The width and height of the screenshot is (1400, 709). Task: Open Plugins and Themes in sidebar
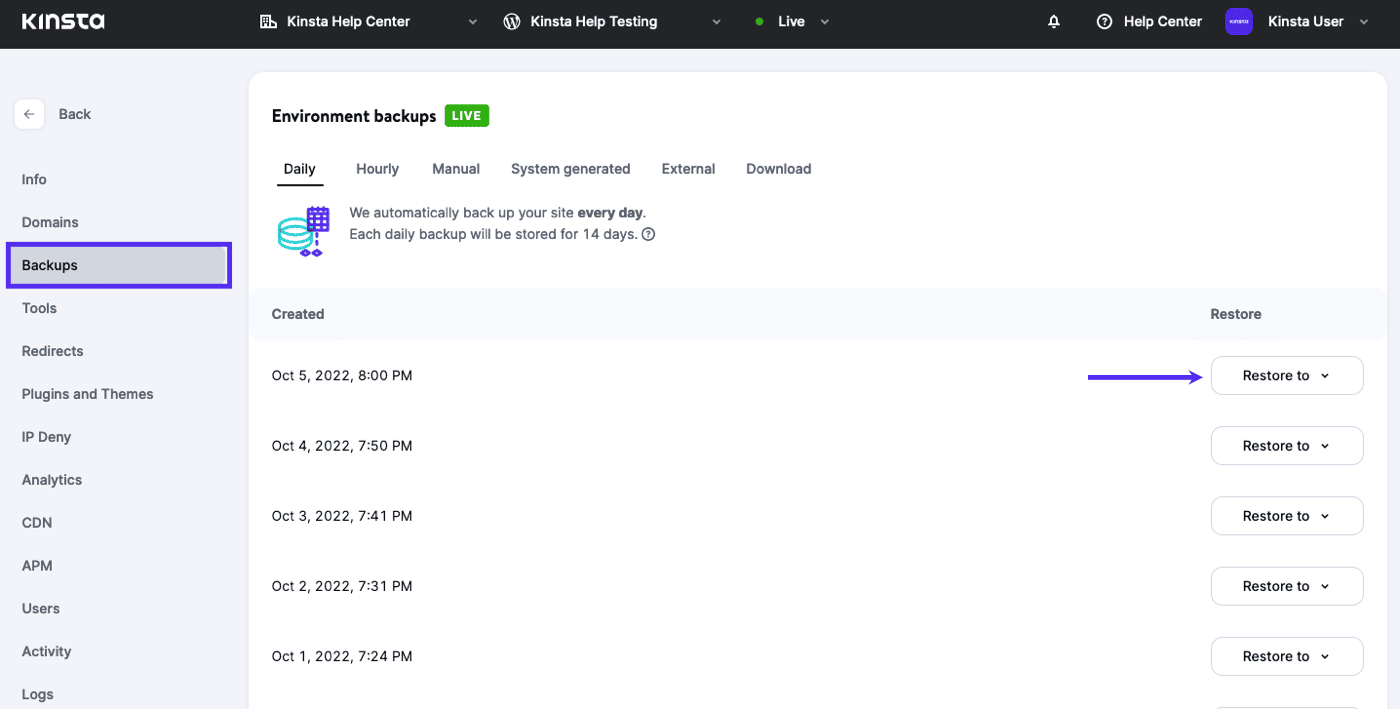coord(88,394)
